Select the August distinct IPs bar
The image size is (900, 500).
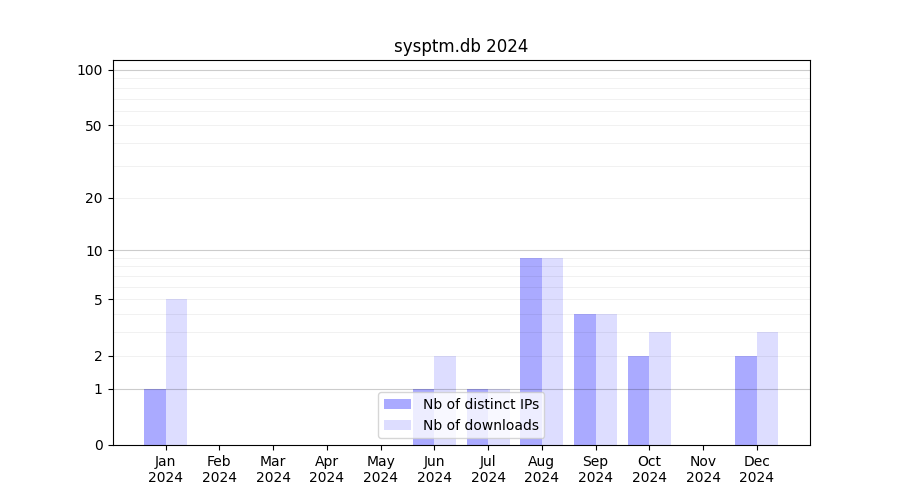pyautogui.click(x=531, y=330)
